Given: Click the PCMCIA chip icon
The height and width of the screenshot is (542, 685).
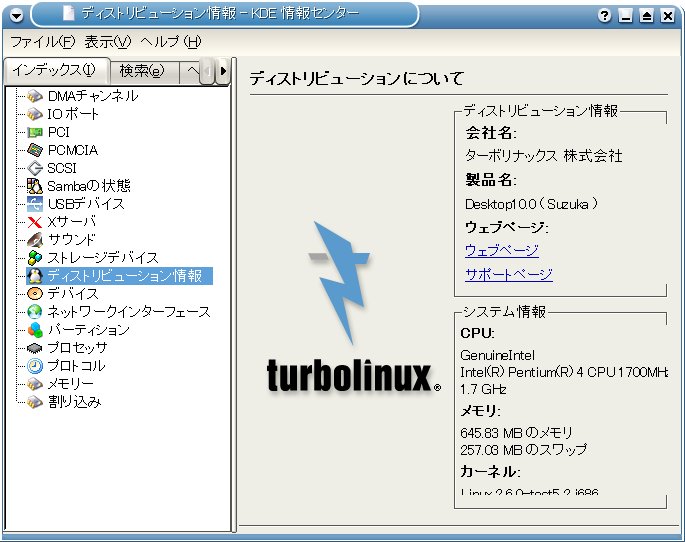Looking at the screenshot, I should (x=35, y=150).
